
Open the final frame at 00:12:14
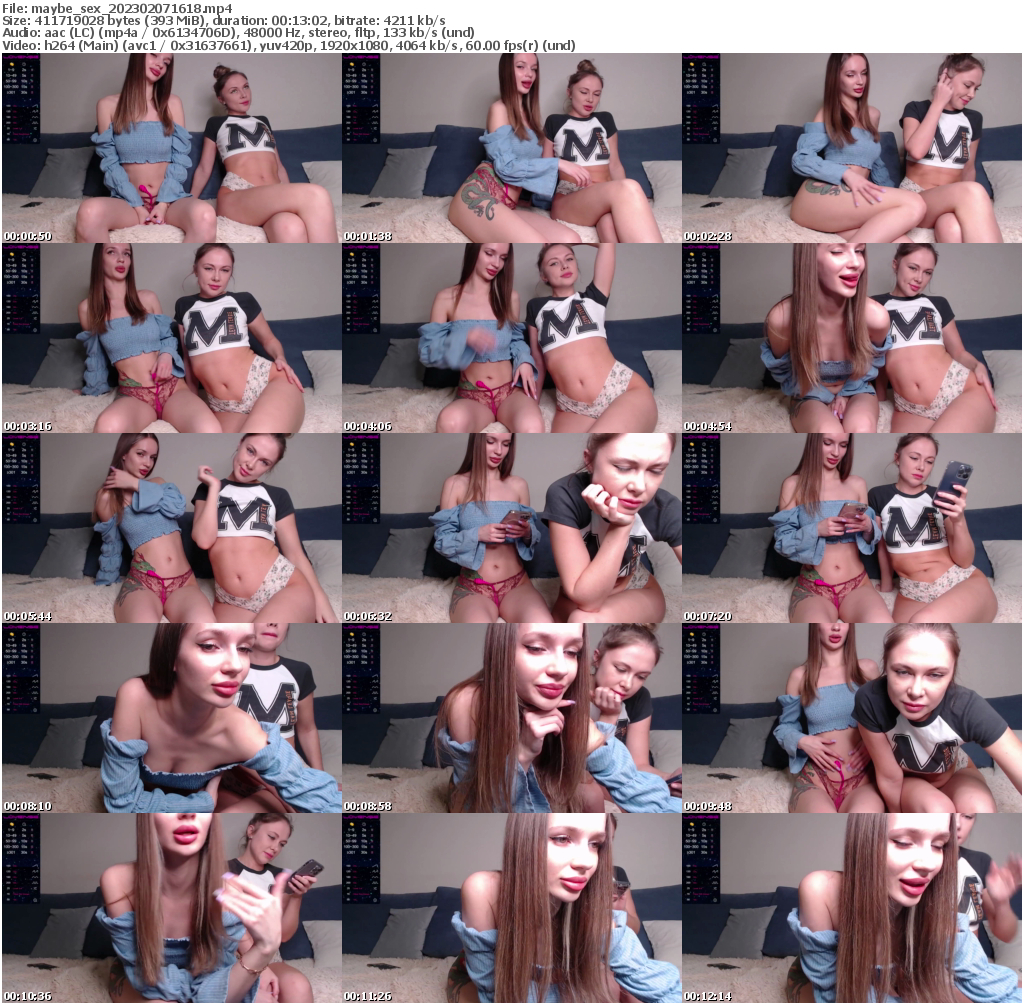point(852,908)
